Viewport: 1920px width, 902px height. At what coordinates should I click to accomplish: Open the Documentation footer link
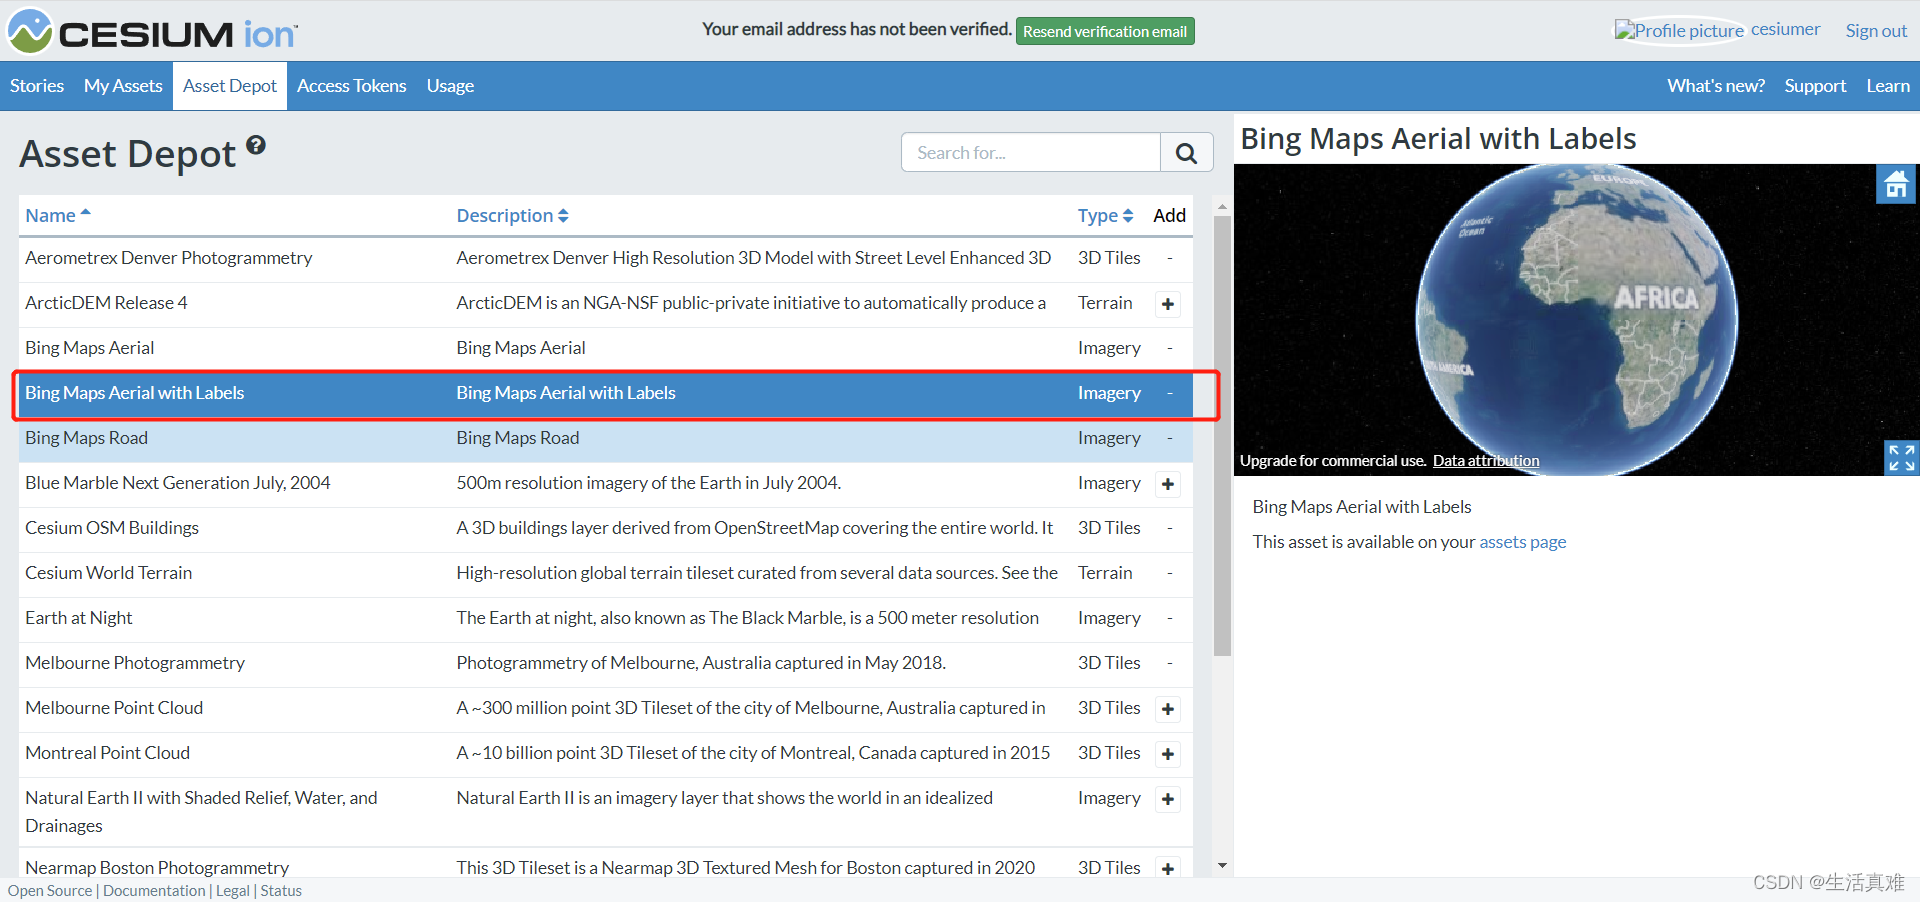(154, 891)
